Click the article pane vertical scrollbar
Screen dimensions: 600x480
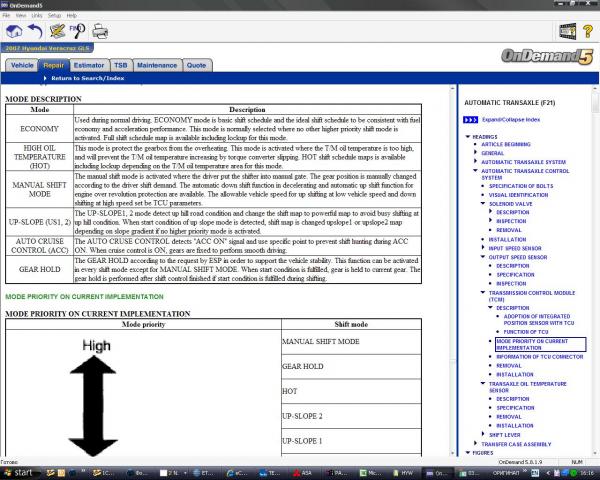[452, 270]
